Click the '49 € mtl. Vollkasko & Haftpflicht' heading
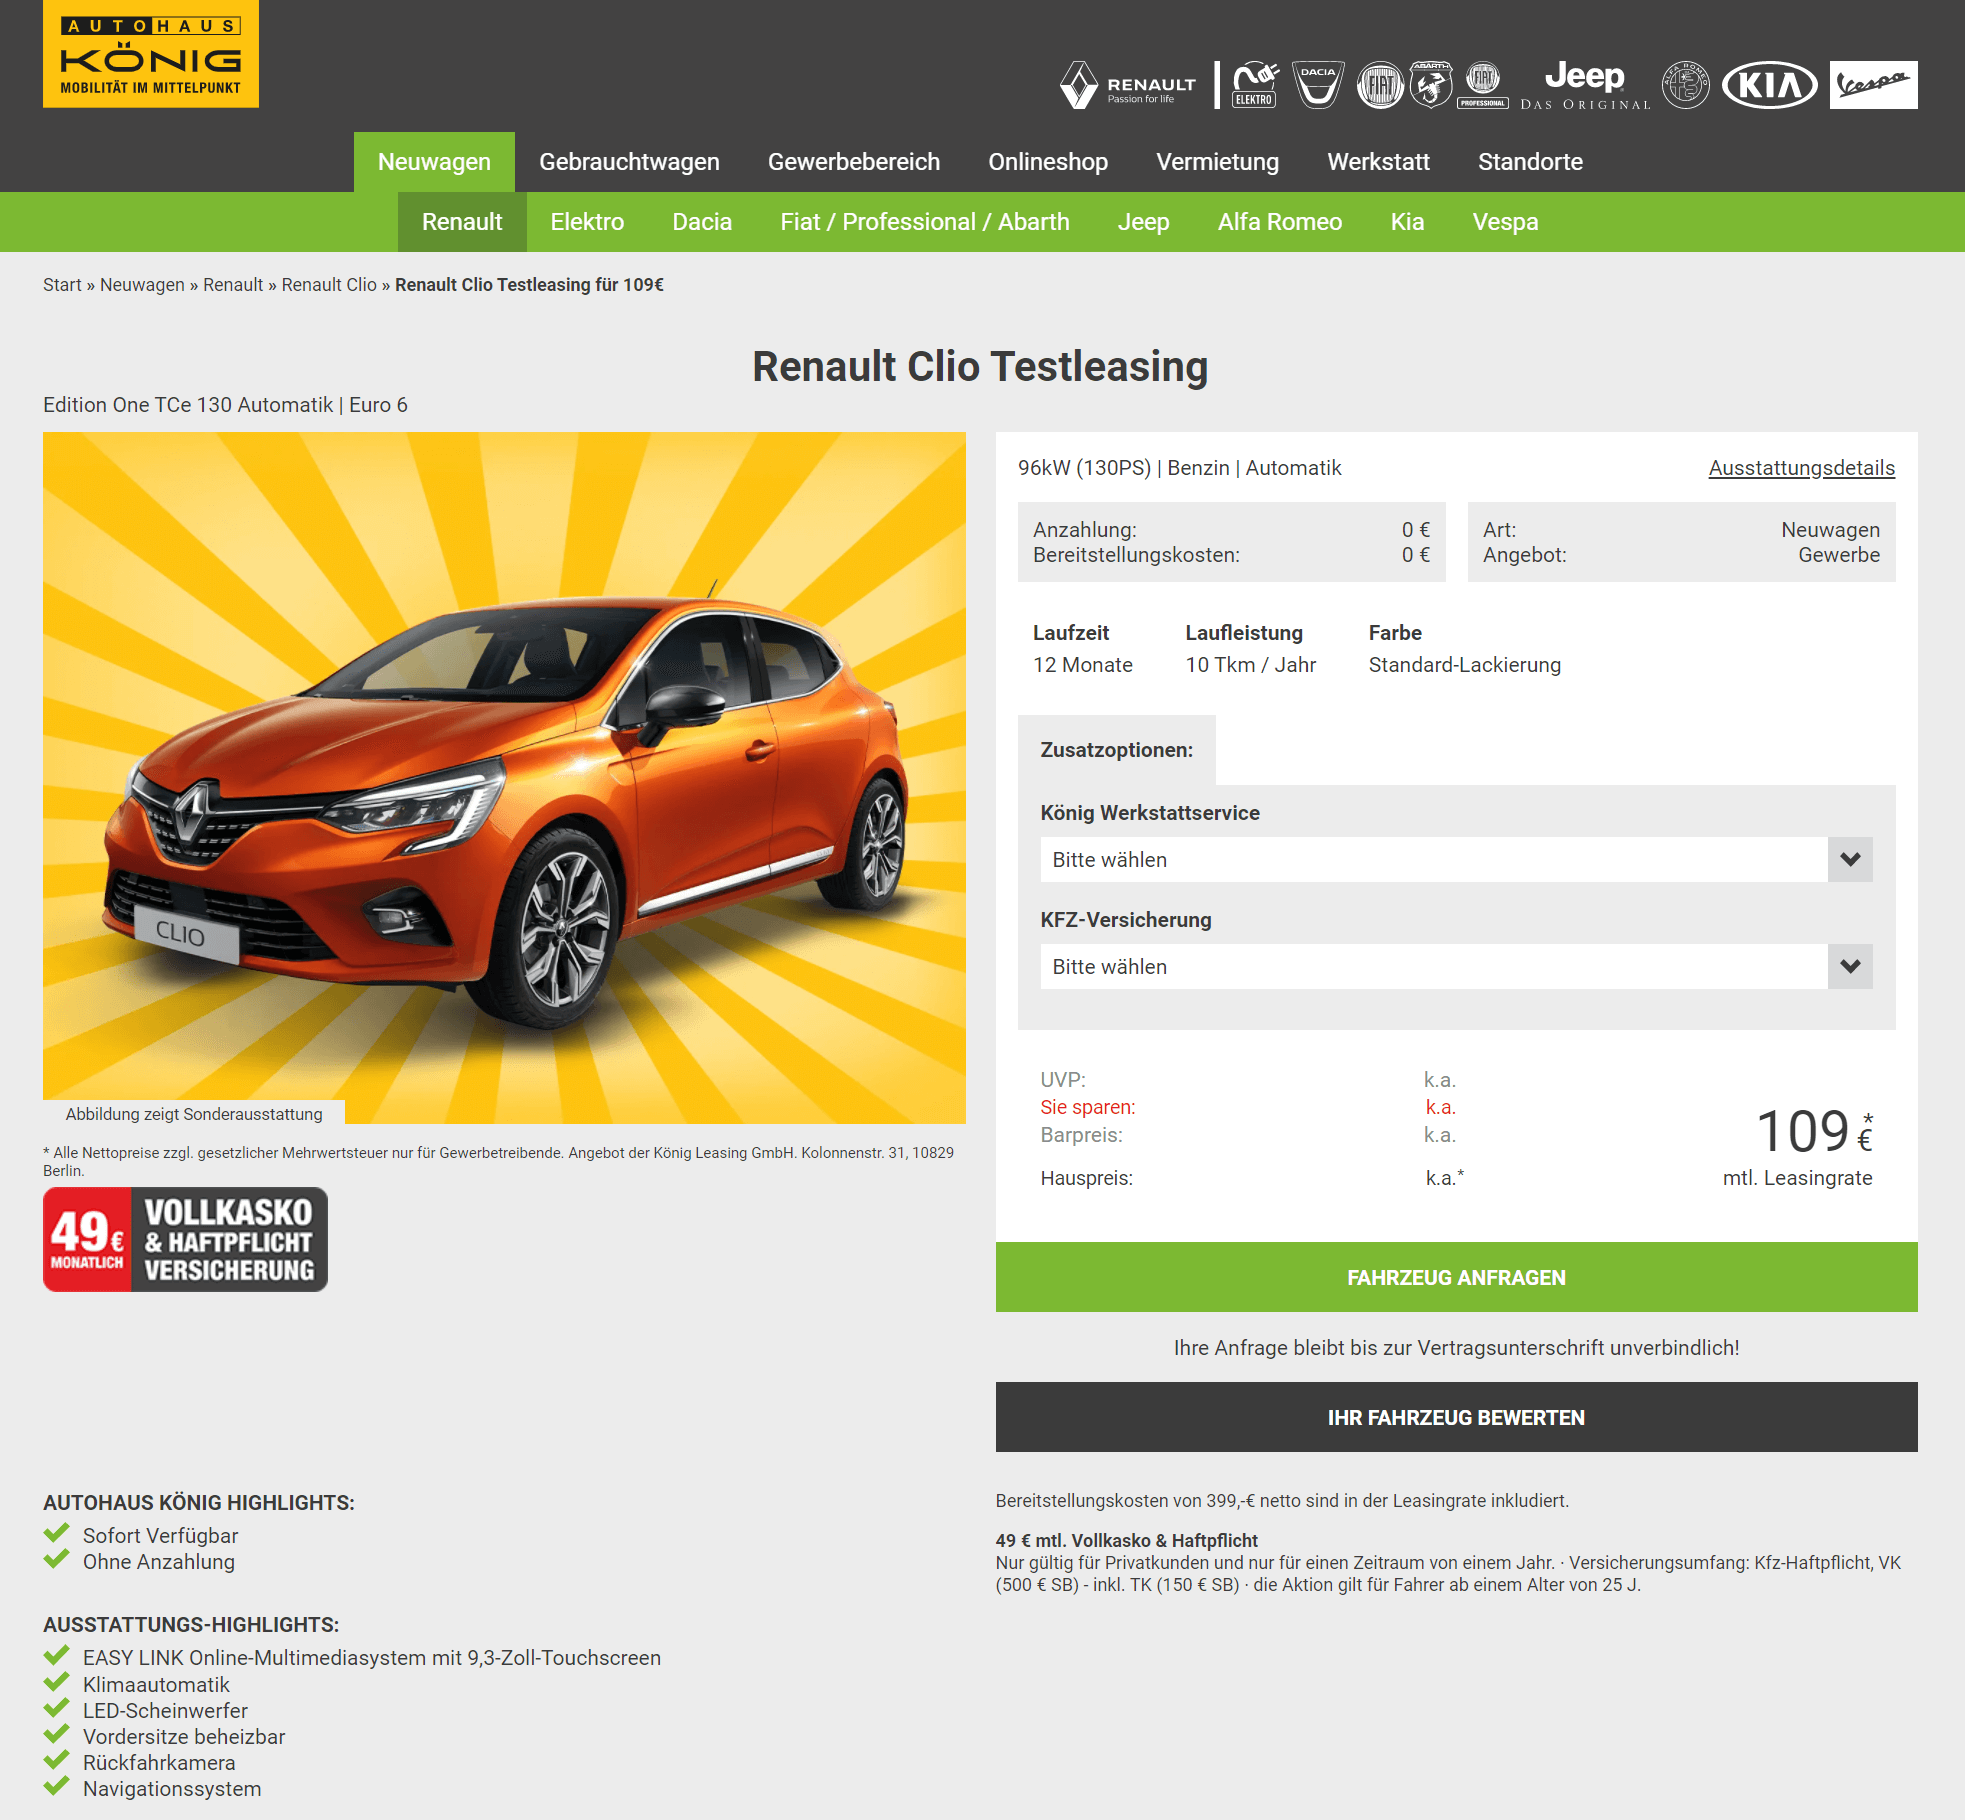Viewport: 1965px width, 1820px height. (1126, 1541)
